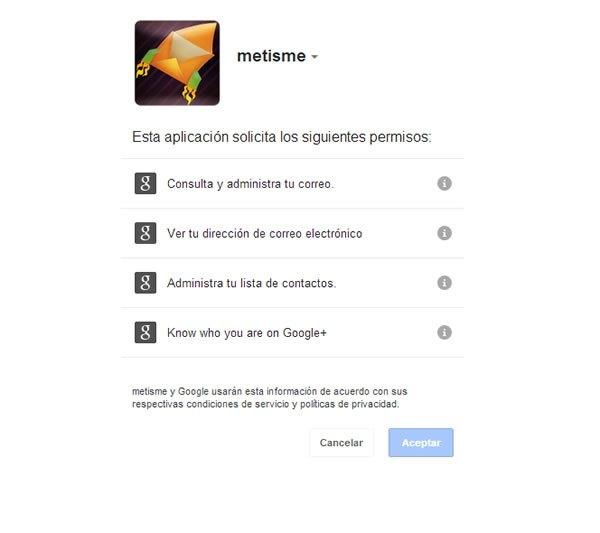Image resolution: width=600 pixels, height=533 pixels.
Task: Click the metisme kite app icon
Action: coord(177,63)
